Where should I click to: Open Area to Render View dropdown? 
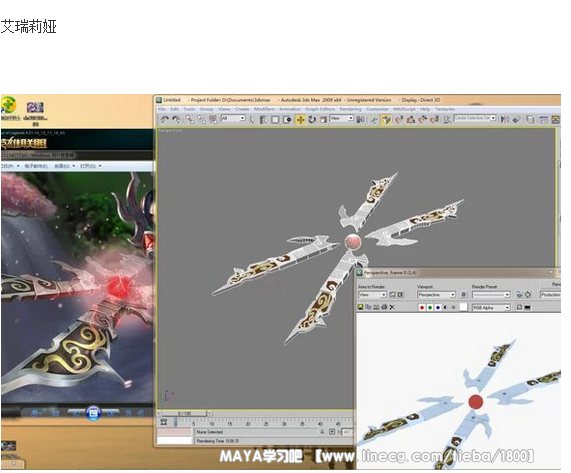pyautogui.click(x=372, y=295)
